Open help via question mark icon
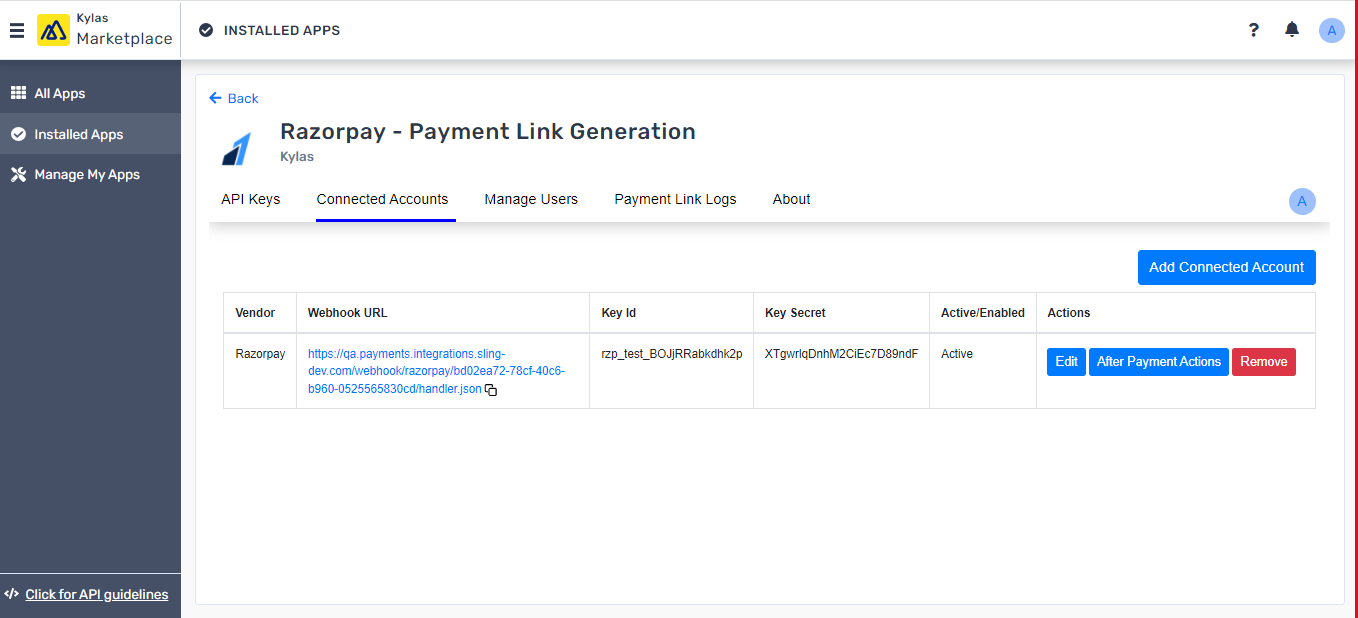 [x=1253, y=30]
